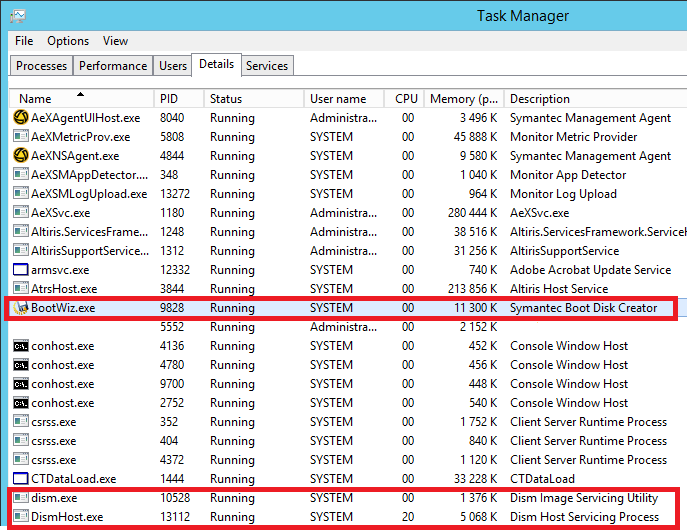Sort by Memory column header
This screenshot has width=687, height=532.
click(x=463, y=99)
